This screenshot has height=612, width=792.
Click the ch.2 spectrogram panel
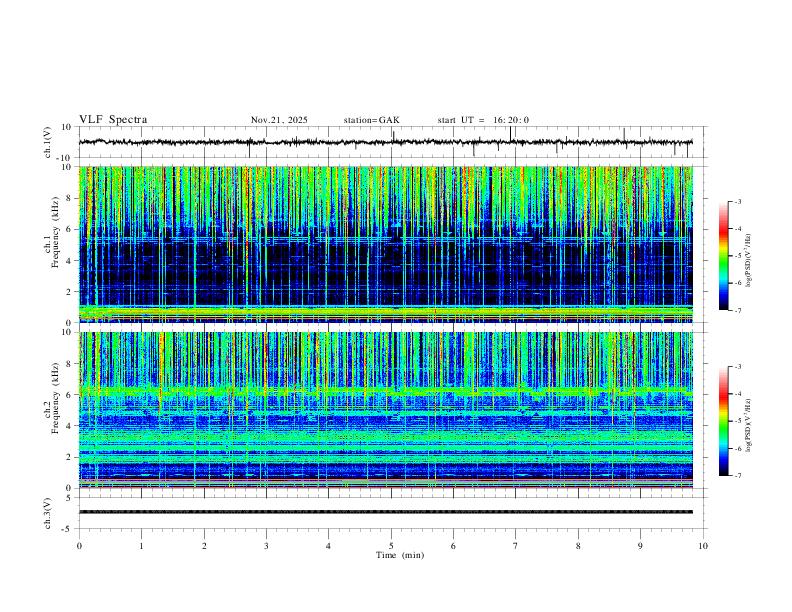pos(385,410)
